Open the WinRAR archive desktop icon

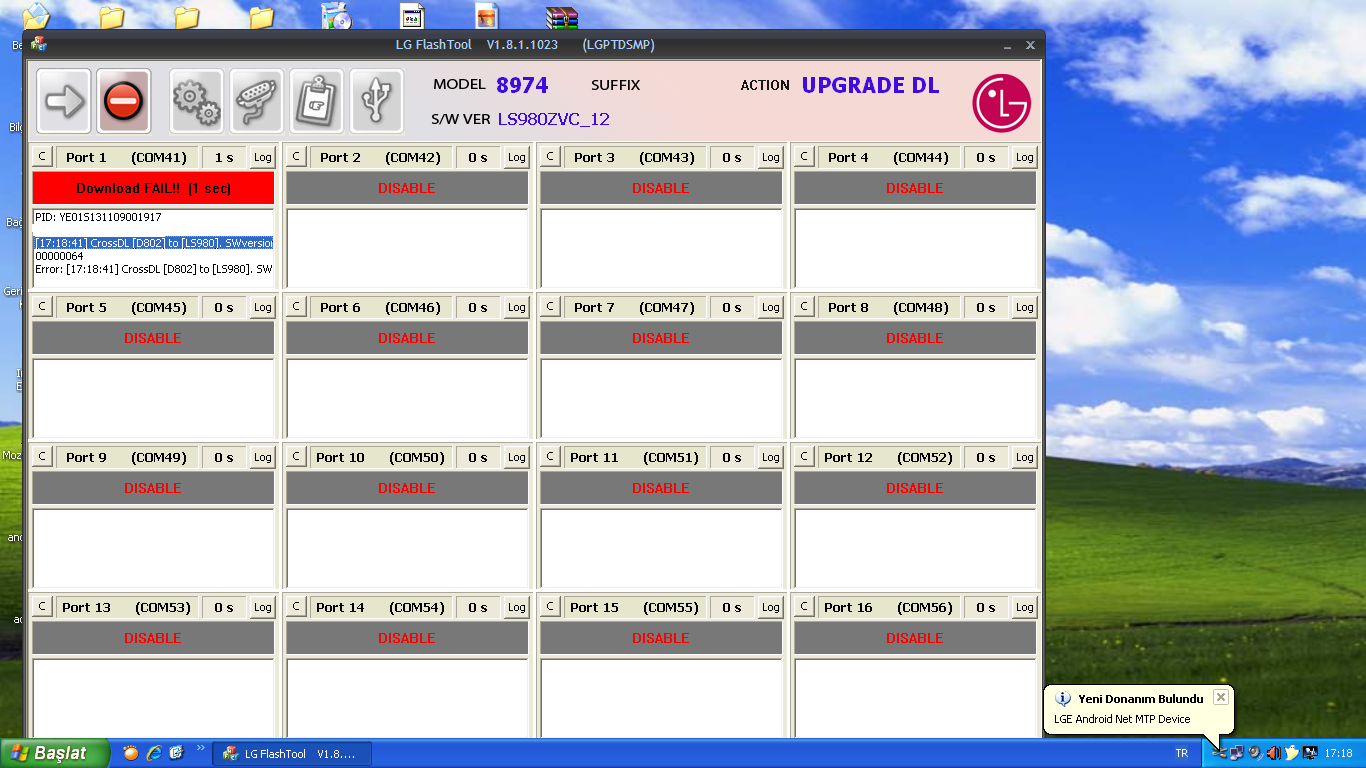point(562,17)
